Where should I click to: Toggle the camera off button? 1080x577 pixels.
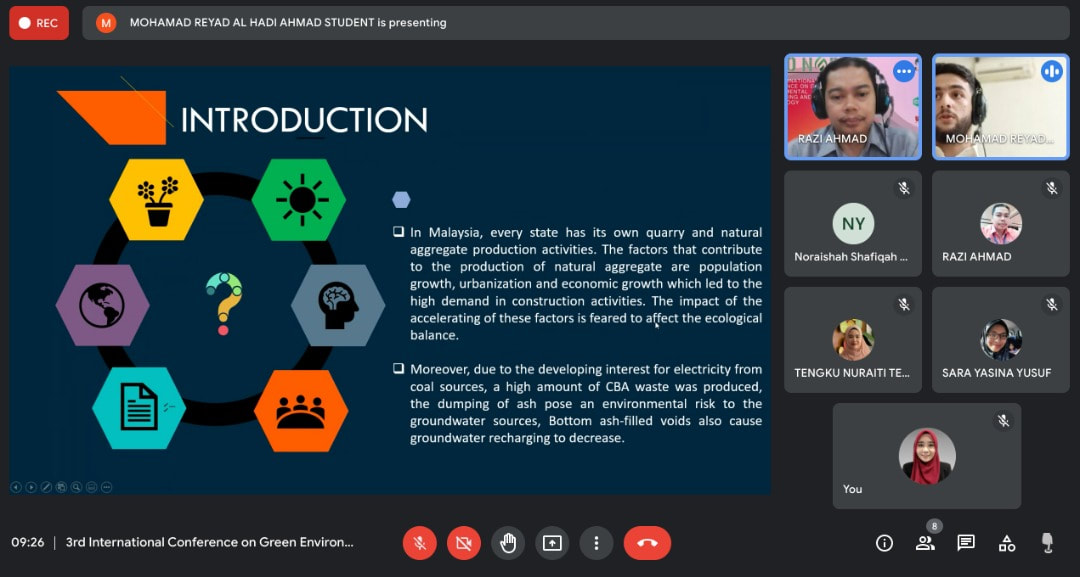(x=464, y=543)
